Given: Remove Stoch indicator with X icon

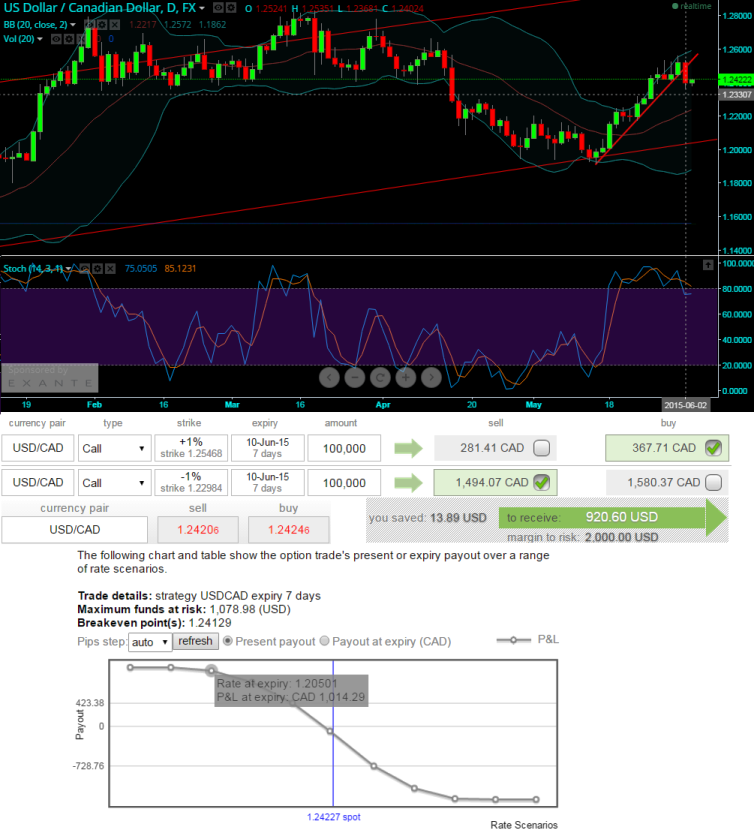Looking at the screenshot, I should 110,268.
